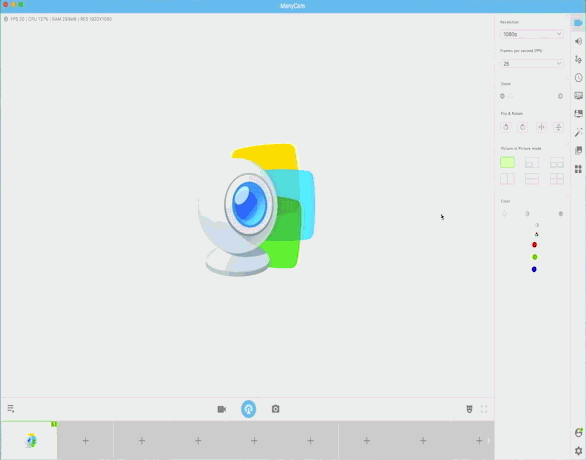Open the grid layout icon in sidebar
The image size is (586, 460).
[x=578, y=169]
